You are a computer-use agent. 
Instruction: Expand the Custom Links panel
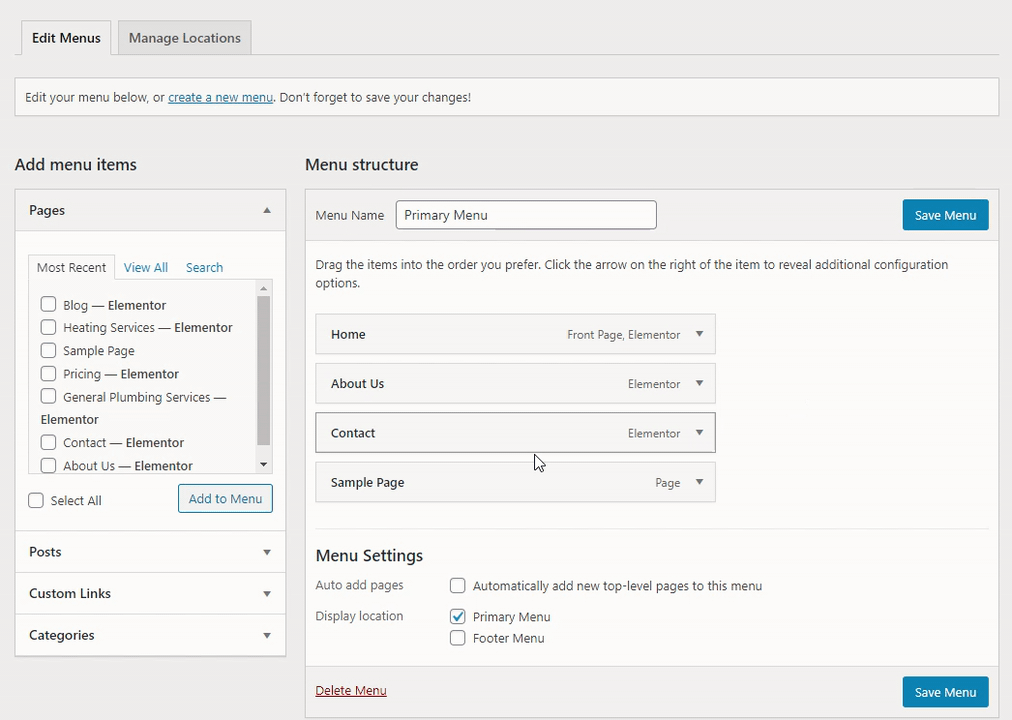point(267,594)
